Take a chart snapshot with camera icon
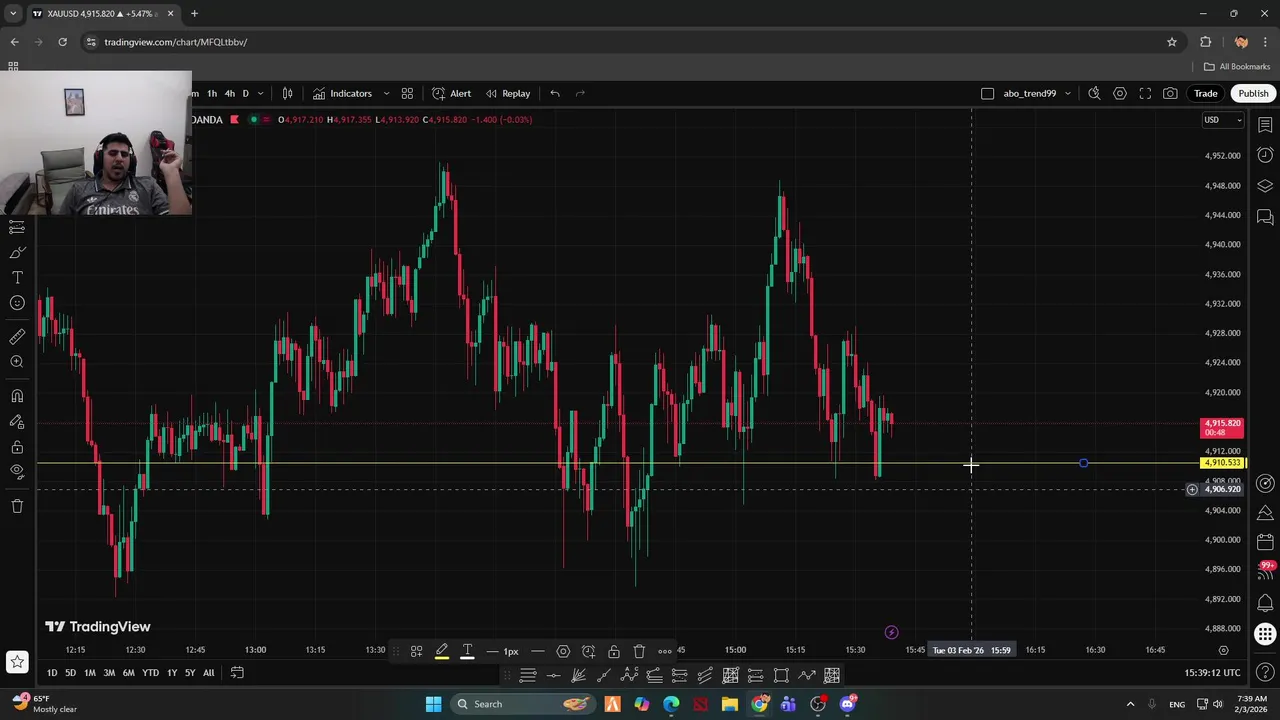The width and height of the screenshot is (1280, 720). click(1171, 93)
